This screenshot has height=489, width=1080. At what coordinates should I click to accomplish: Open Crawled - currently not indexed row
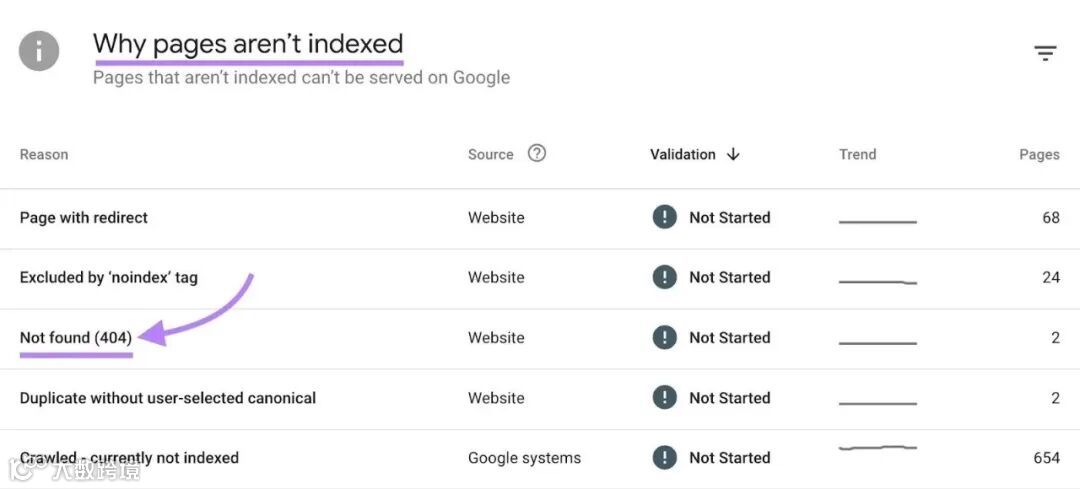click(x=130, y=457)
